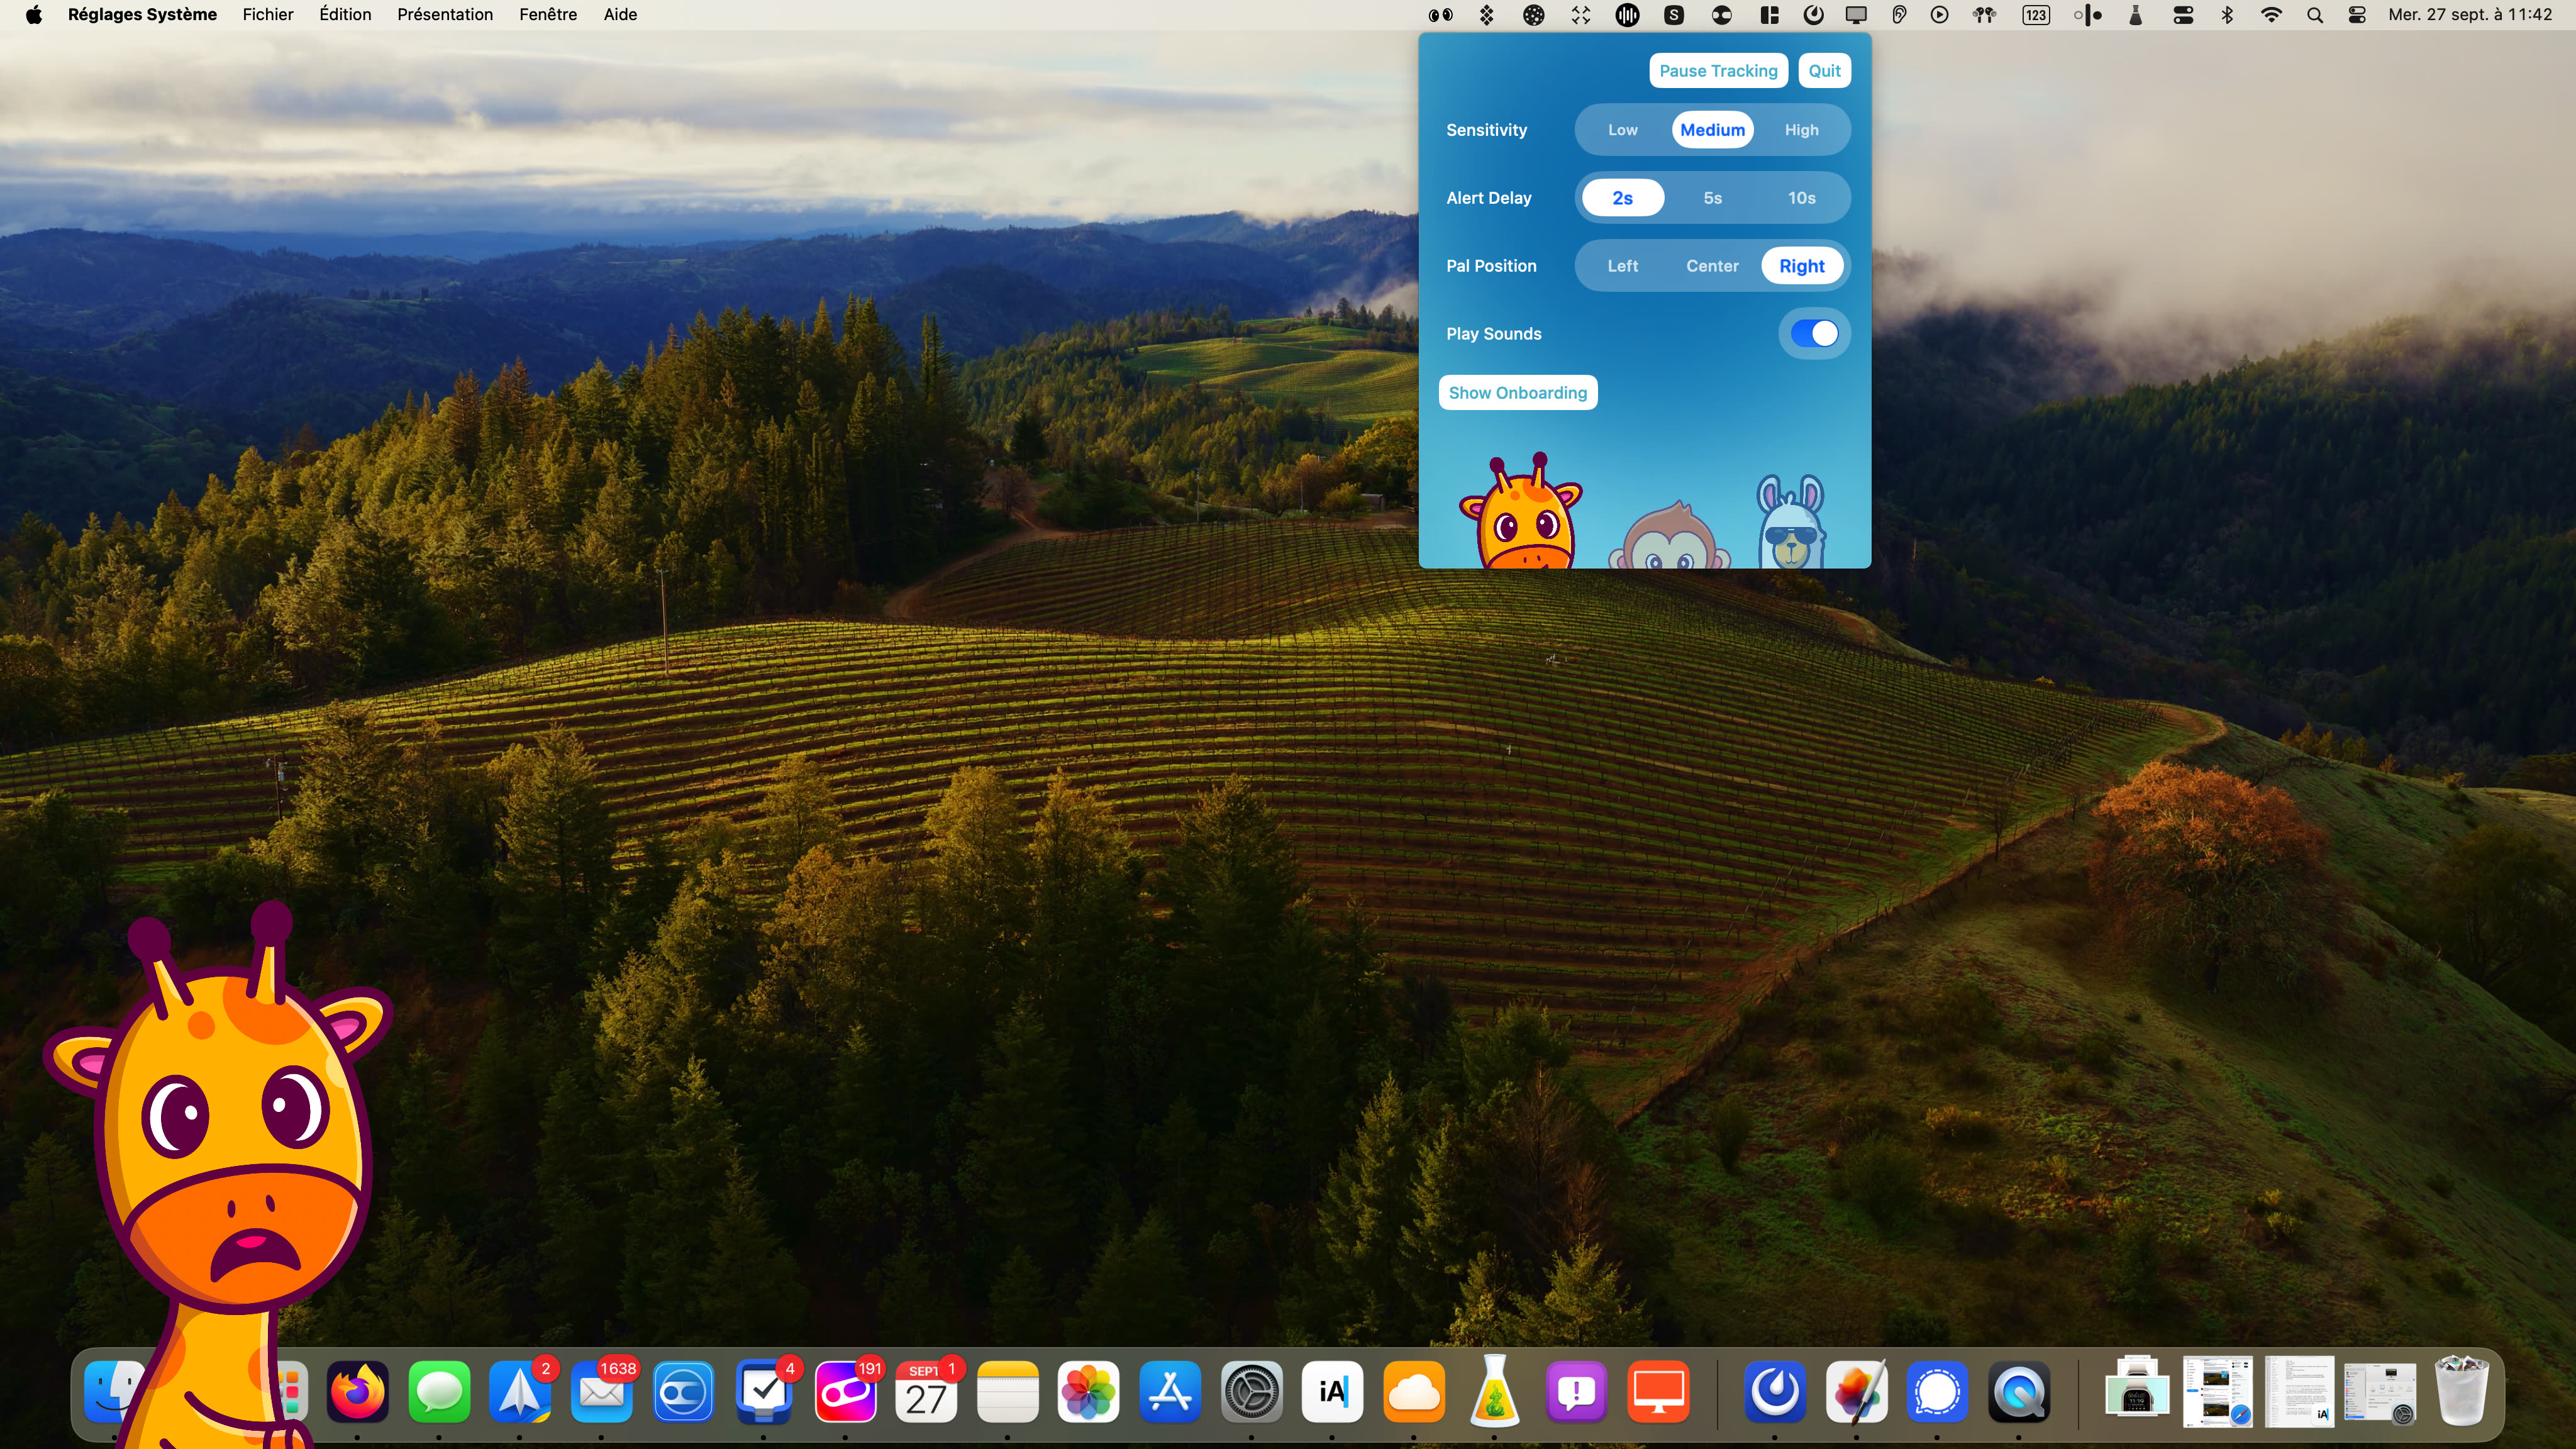The height and width of the screenshot is (1449, 2576).
Task: Open the Trash in the Dock
Action: [x=2461, y=1391]
